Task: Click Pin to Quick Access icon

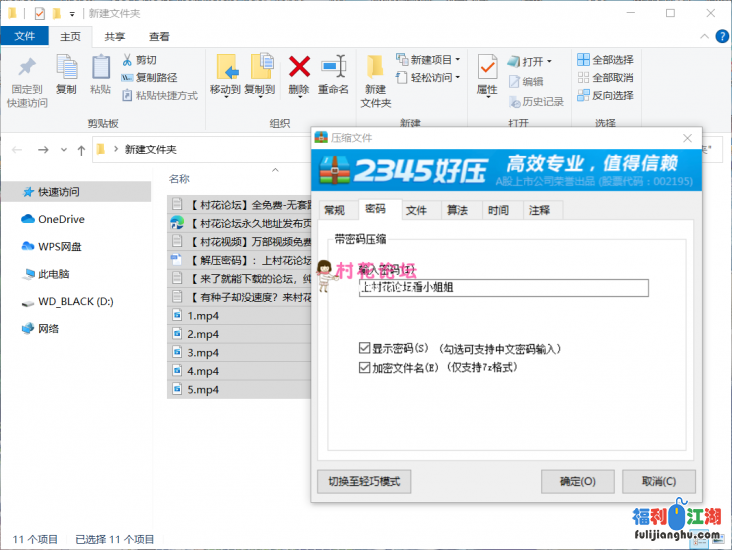Action: pos(27,68)
